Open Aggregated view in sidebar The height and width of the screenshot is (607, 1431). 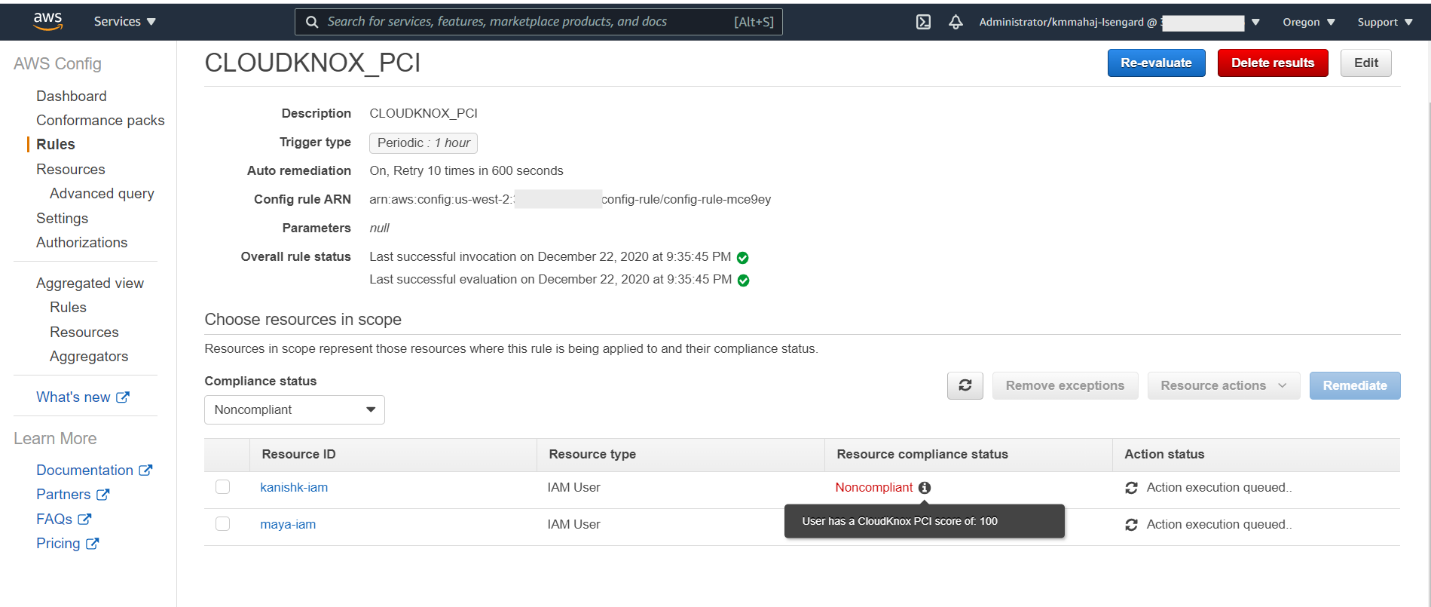(x=90, y=283)
